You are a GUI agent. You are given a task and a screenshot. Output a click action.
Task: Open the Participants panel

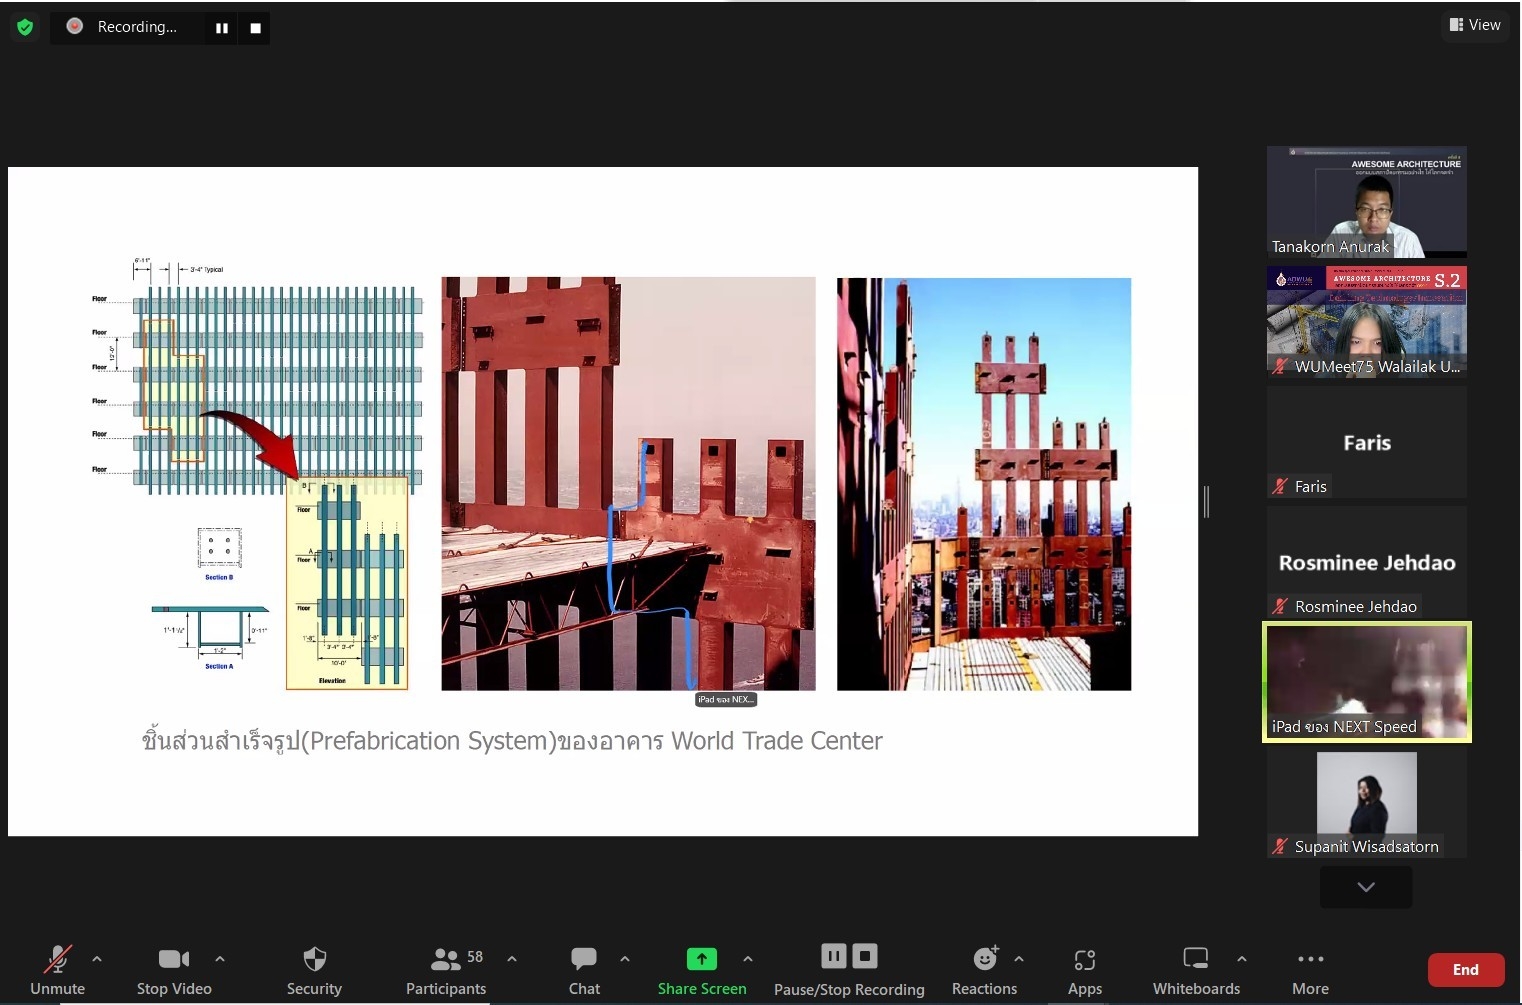(445, 970)
